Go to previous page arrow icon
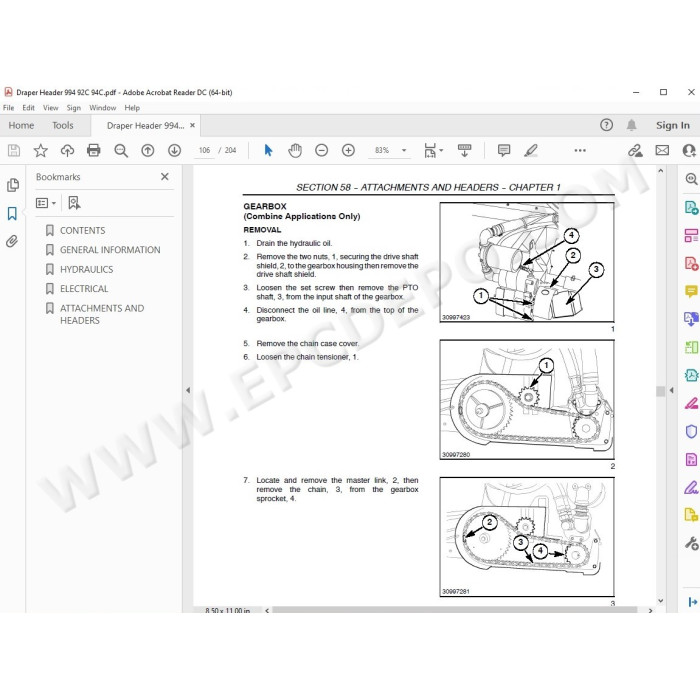Viewport: 700px width, 700px height. pos(148,150)
